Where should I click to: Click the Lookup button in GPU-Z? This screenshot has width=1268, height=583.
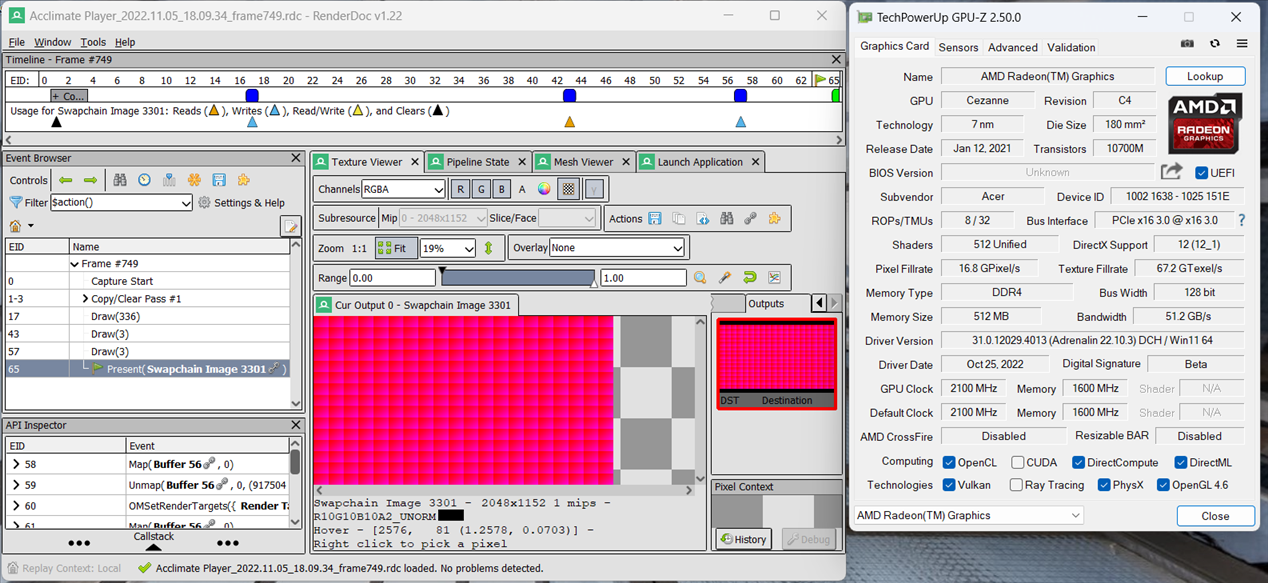1204,76
